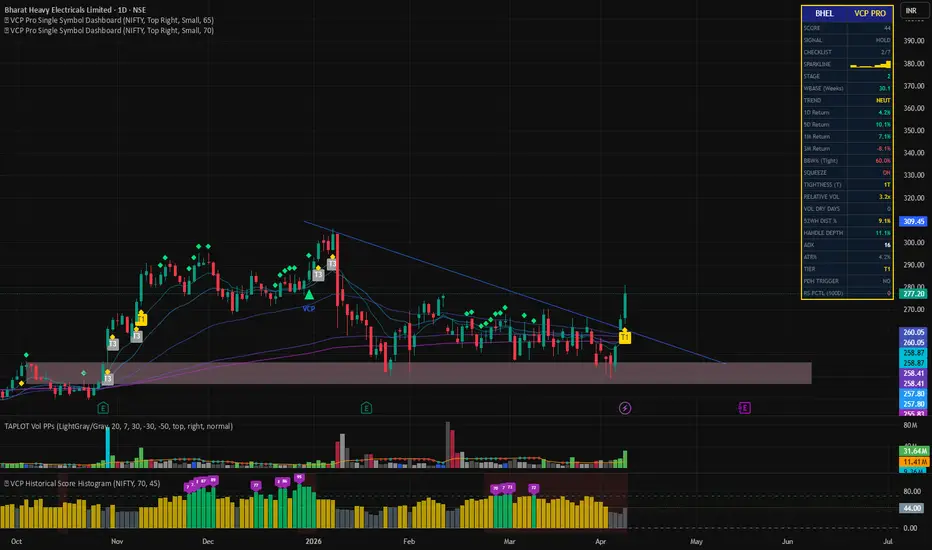This screenshot has width=932, height=550.
Task: Click the 350.00 price axis label
Action: (914, 130)
